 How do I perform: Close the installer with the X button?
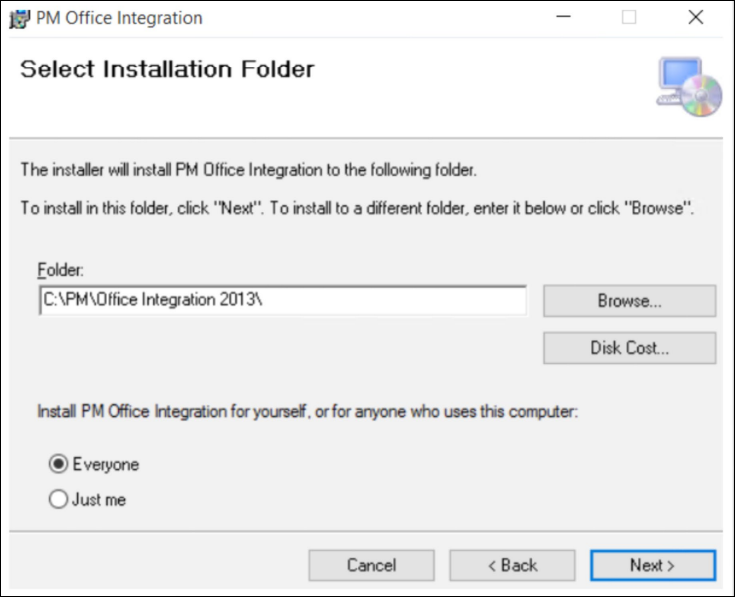(696, 17)
